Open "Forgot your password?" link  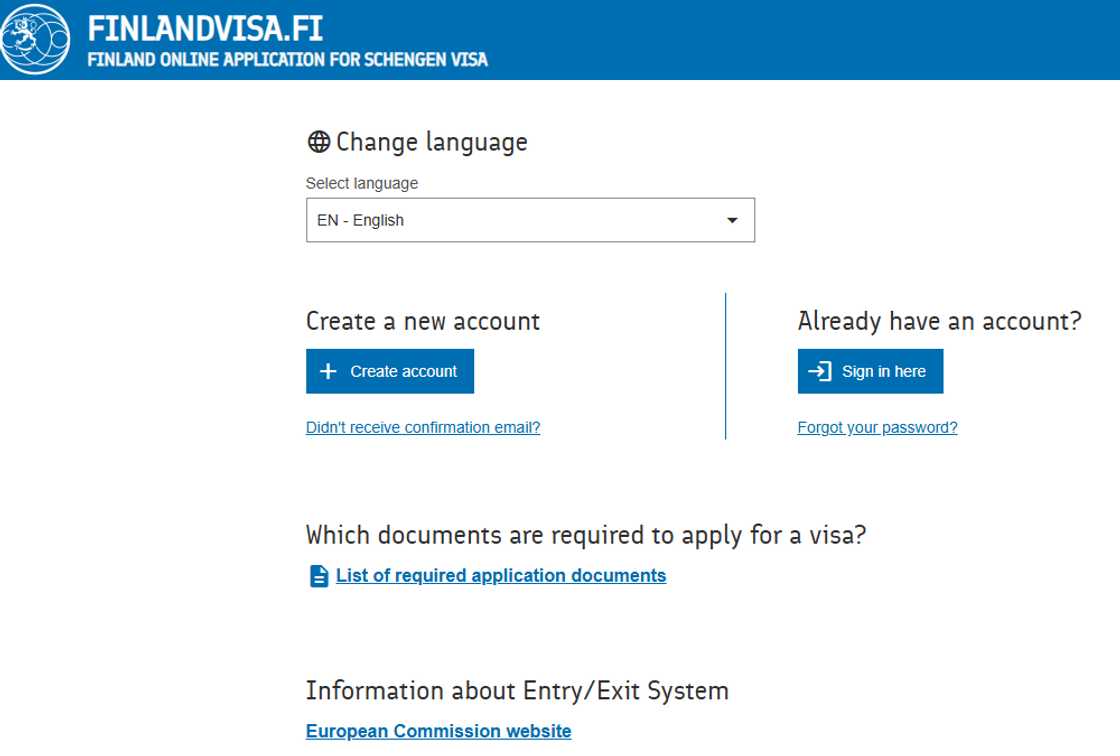click(877, 427)
